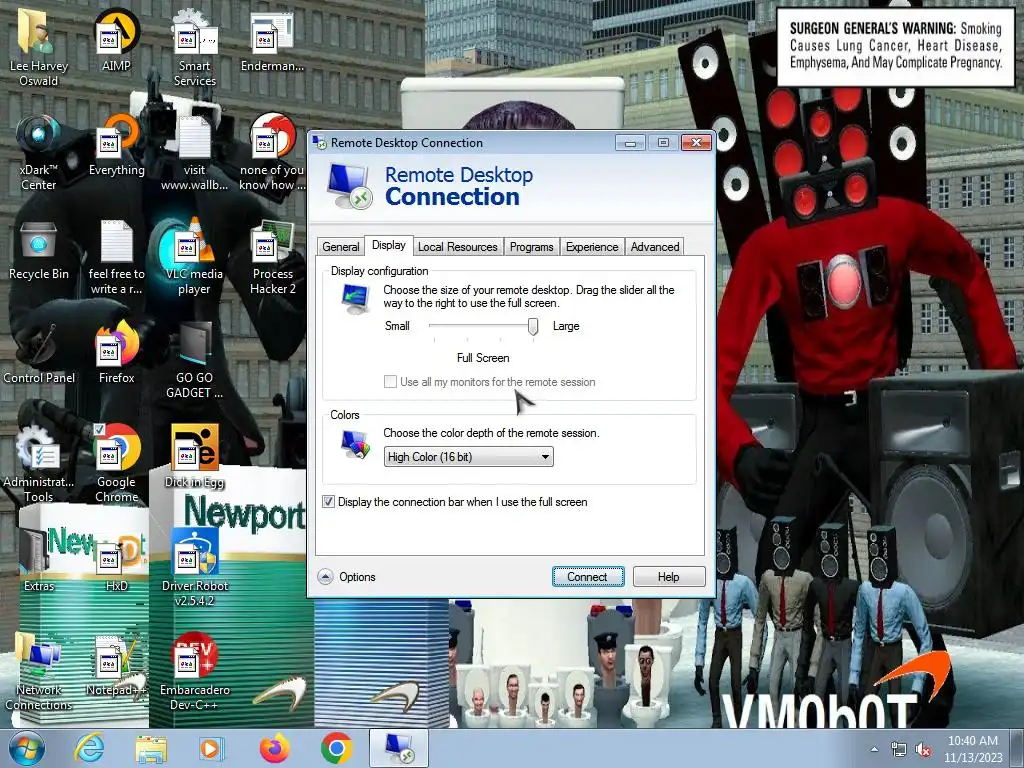The height and width of the screenshot is (768, 1024).
Task: Click the Connect button
Action: pos(588,577)
